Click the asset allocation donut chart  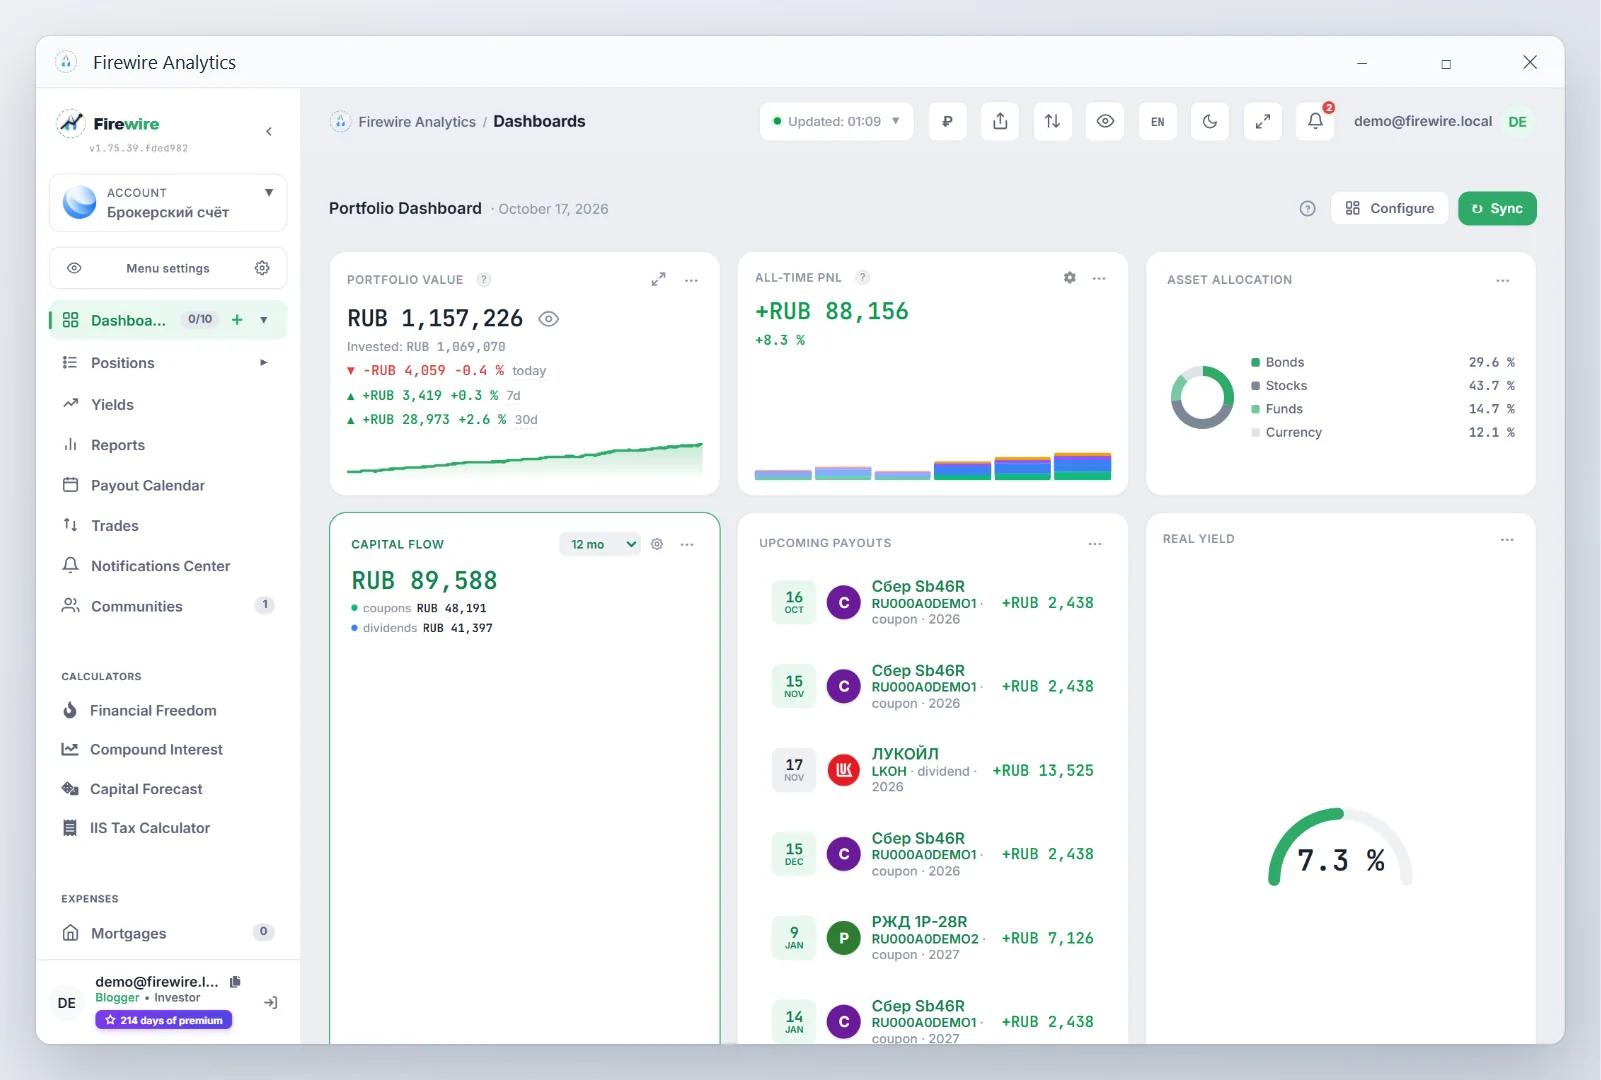[1202, 397]
